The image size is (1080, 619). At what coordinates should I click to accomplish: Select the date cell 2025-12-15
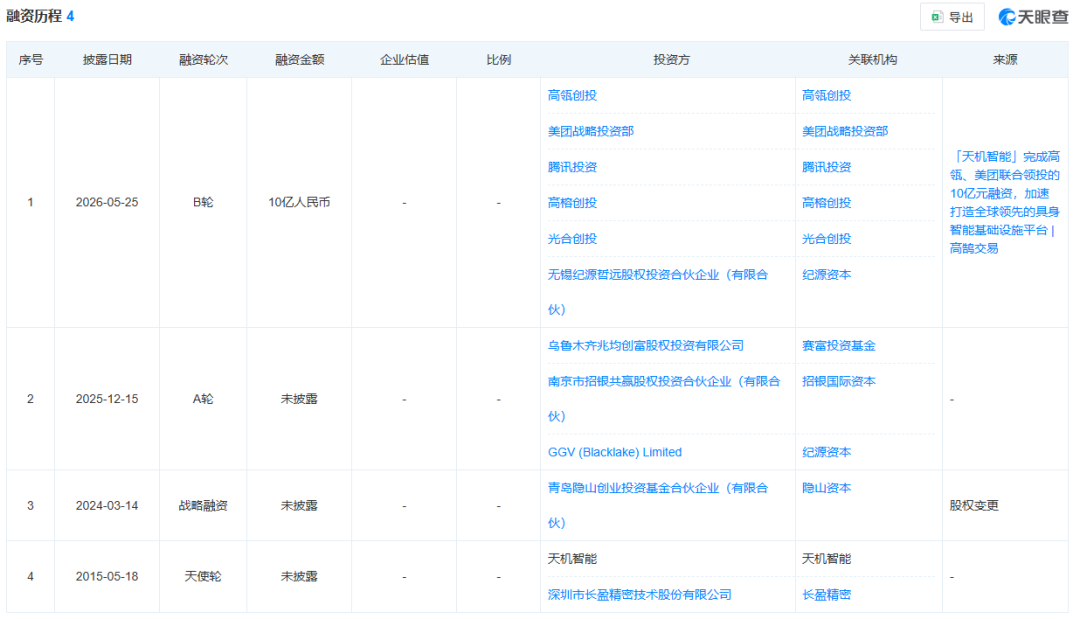click(x=107, y=399)
